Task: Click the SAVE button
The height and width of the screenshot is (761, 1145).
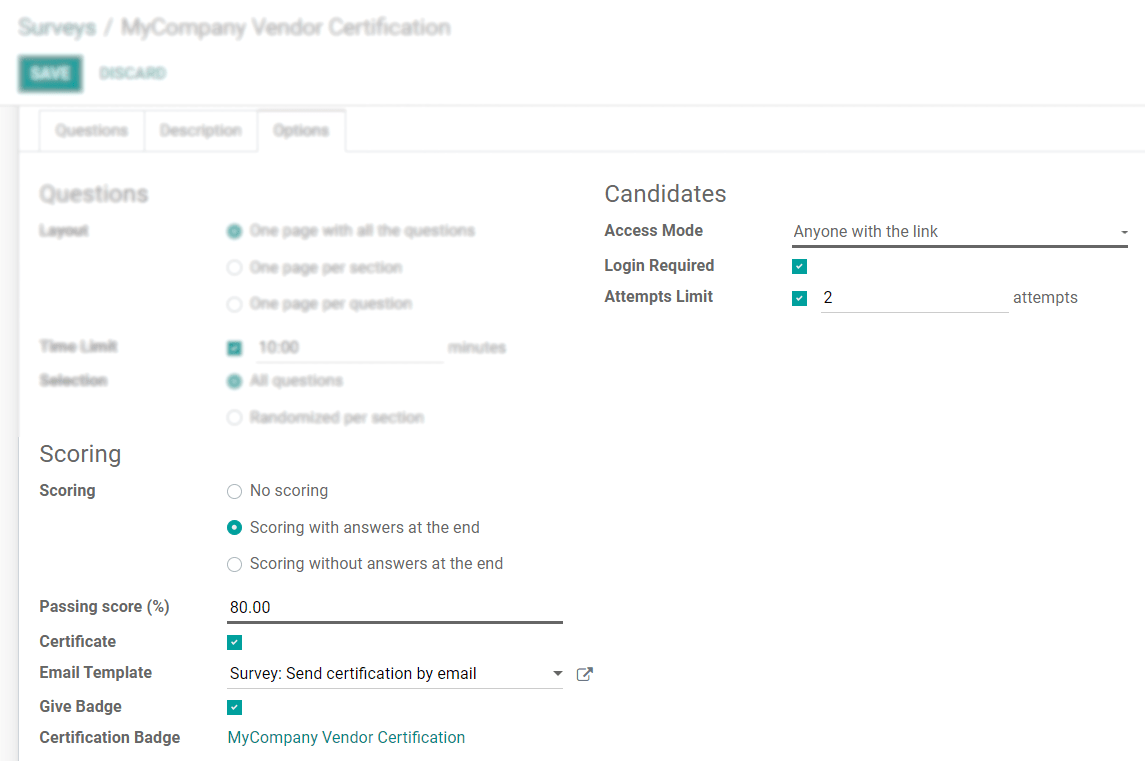Action: 50,74
